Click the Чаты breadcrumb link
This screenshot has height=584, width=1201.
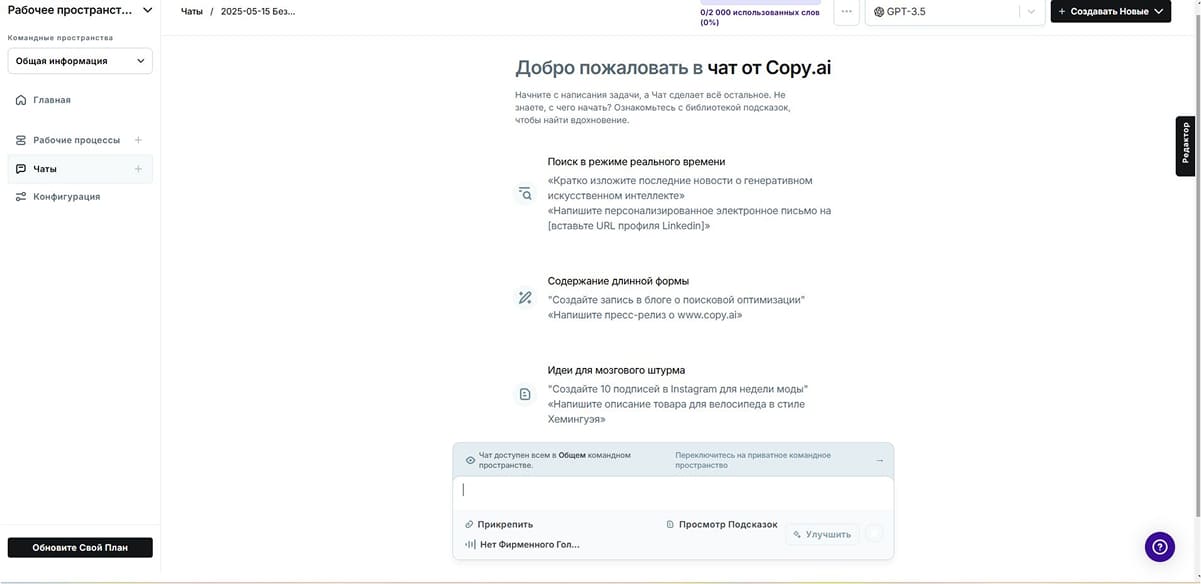pyautogui.click(x=191, y=12)
